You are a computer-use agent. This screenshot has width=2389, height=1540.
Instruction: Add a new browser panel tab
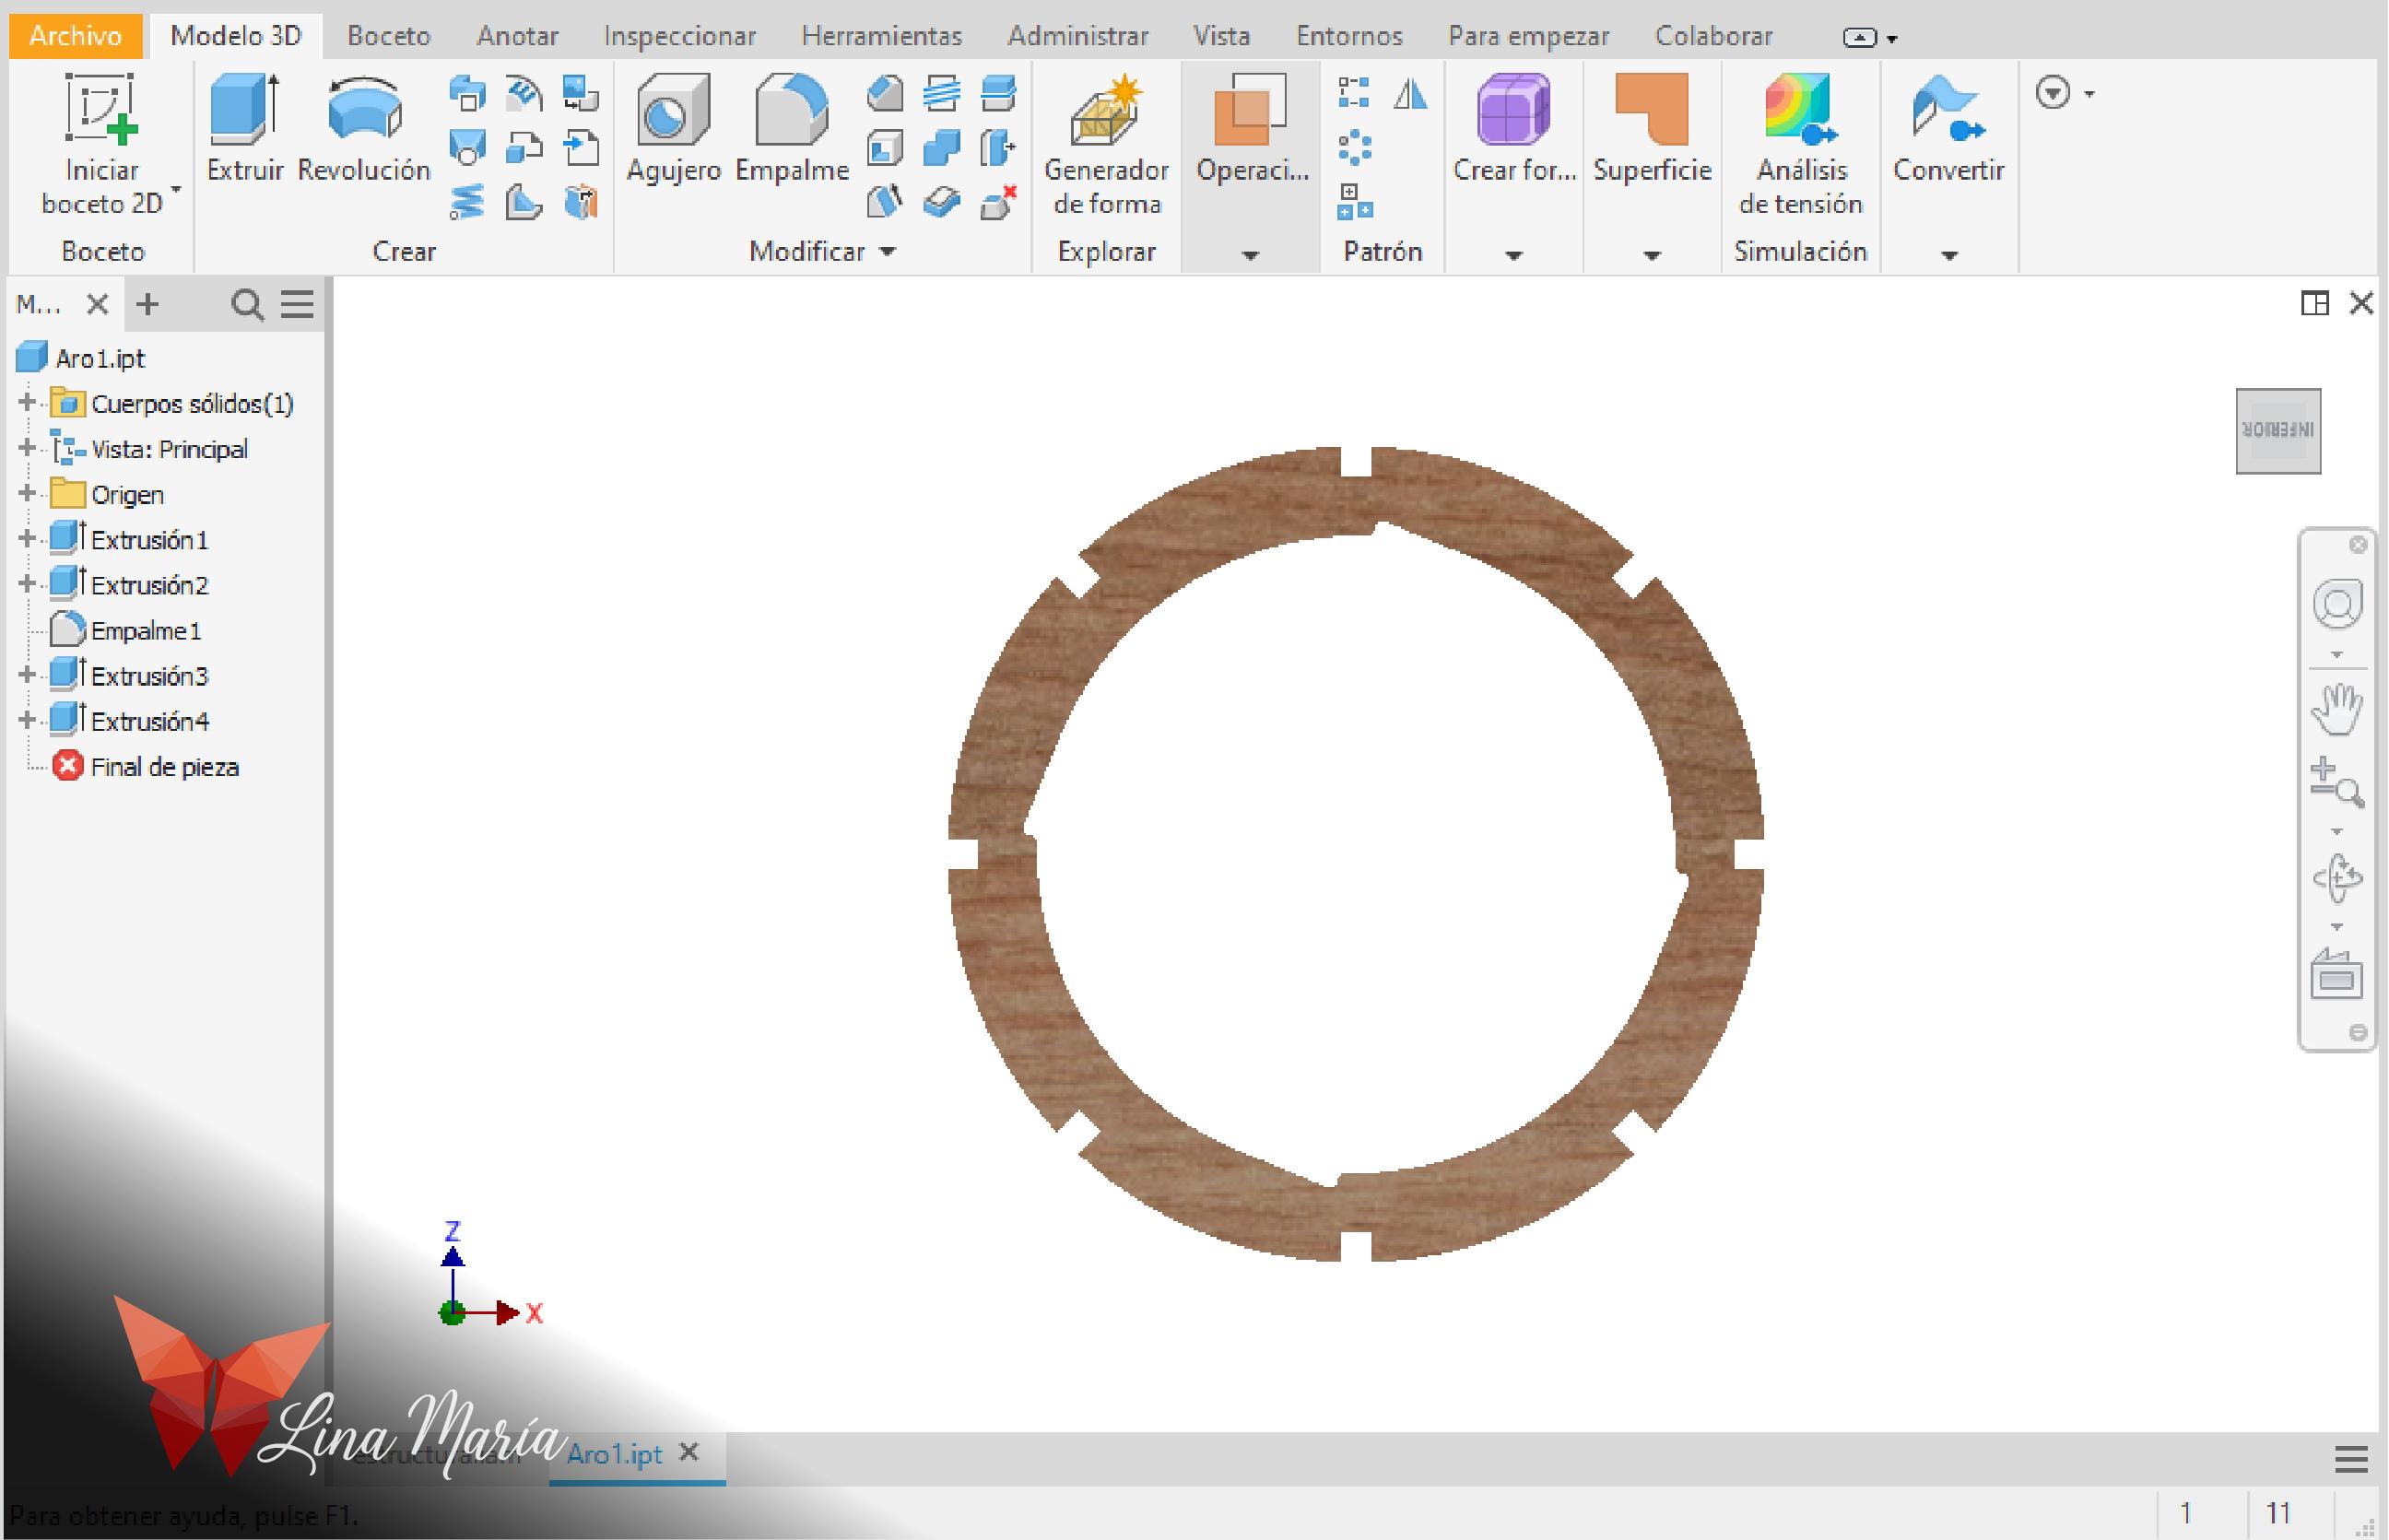click(148, 304)
